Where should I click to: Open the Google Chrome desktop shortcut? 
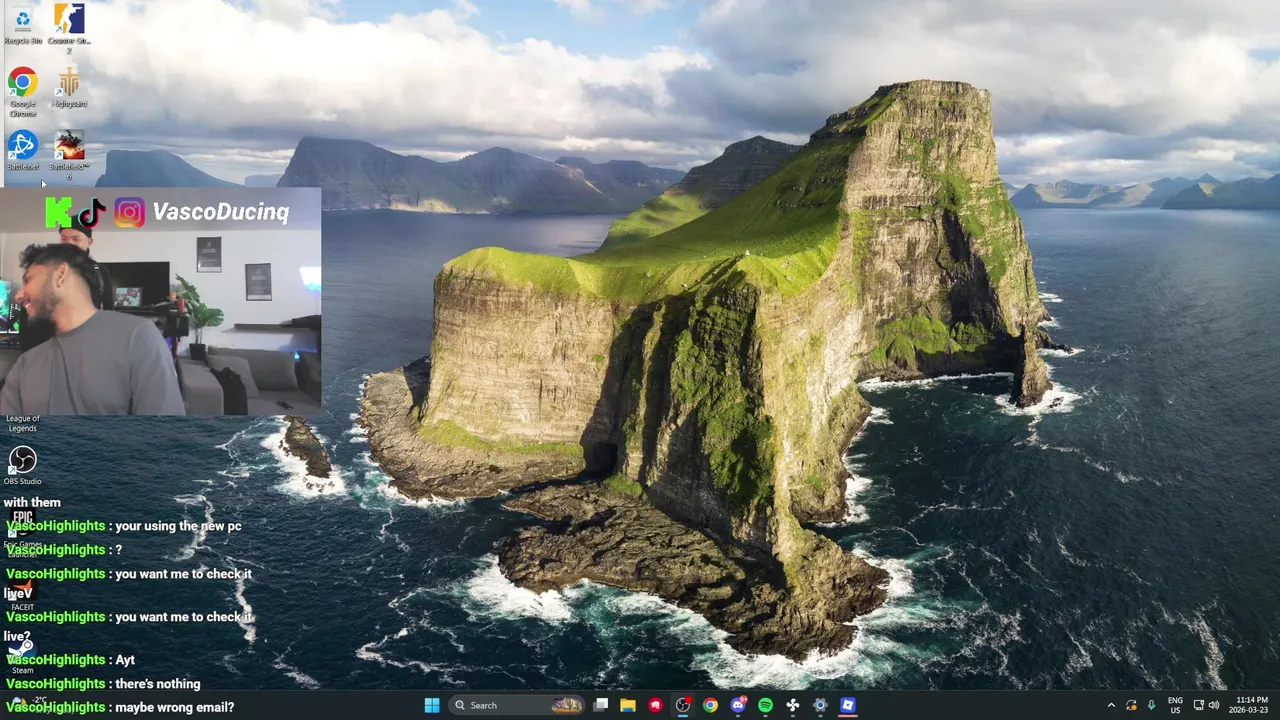pyautogui.click(x=22, y=92)
